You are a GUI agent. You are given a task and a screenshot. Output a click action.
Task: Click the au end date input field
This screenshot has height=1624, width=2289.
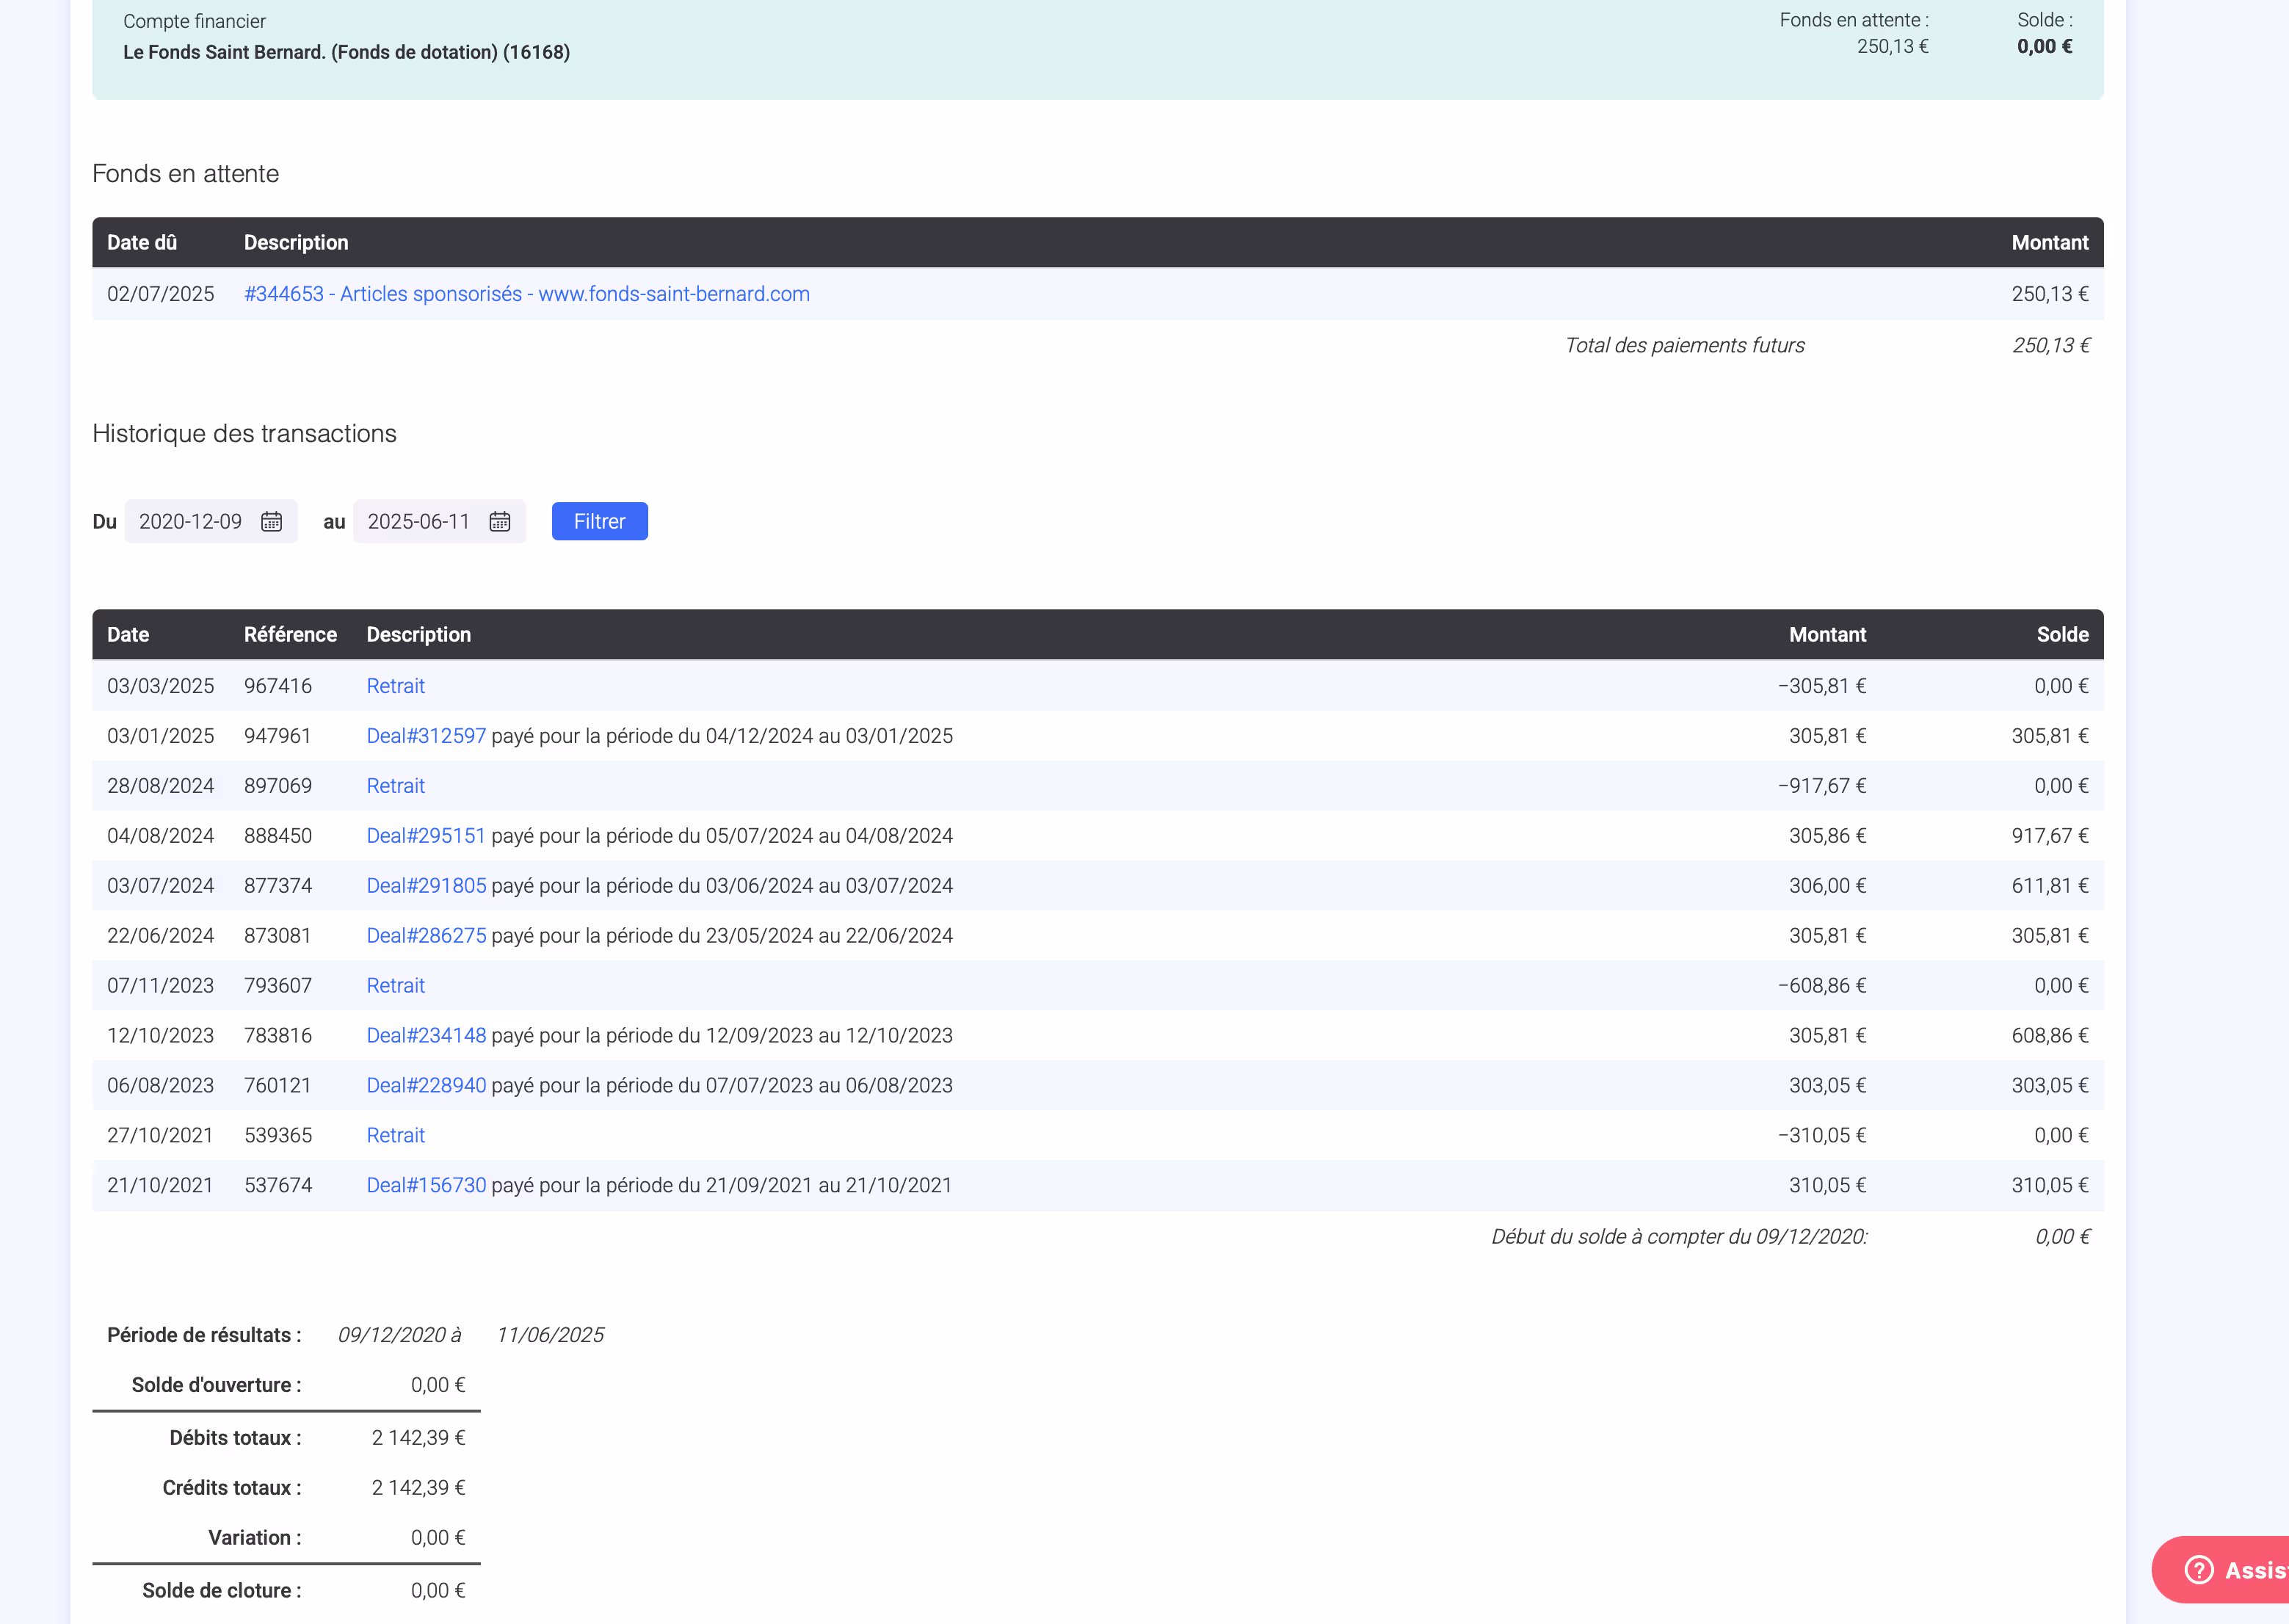(419, 521)
